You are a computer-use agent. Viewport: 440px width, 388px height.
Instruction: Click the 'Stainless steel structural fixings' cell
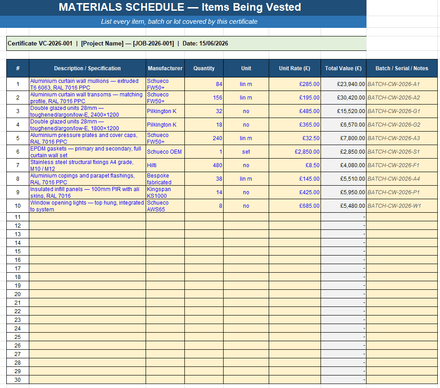pyautogui.click(x=87, y=165)
